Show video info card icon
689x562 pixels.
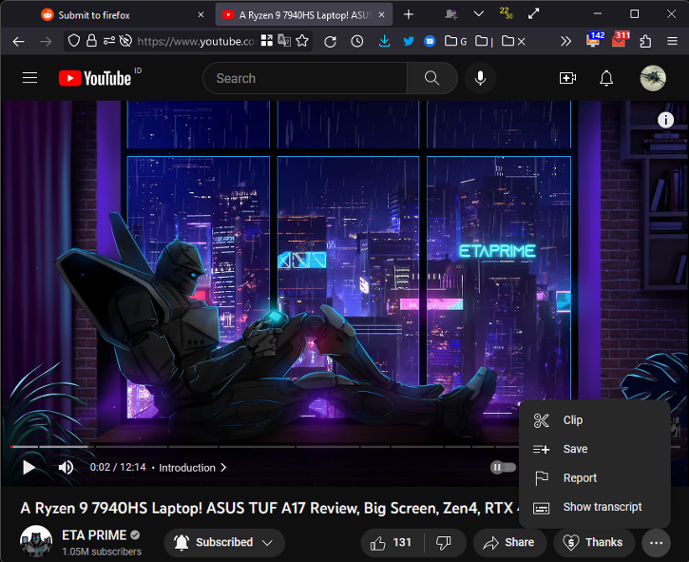click(x=665, y=120)
